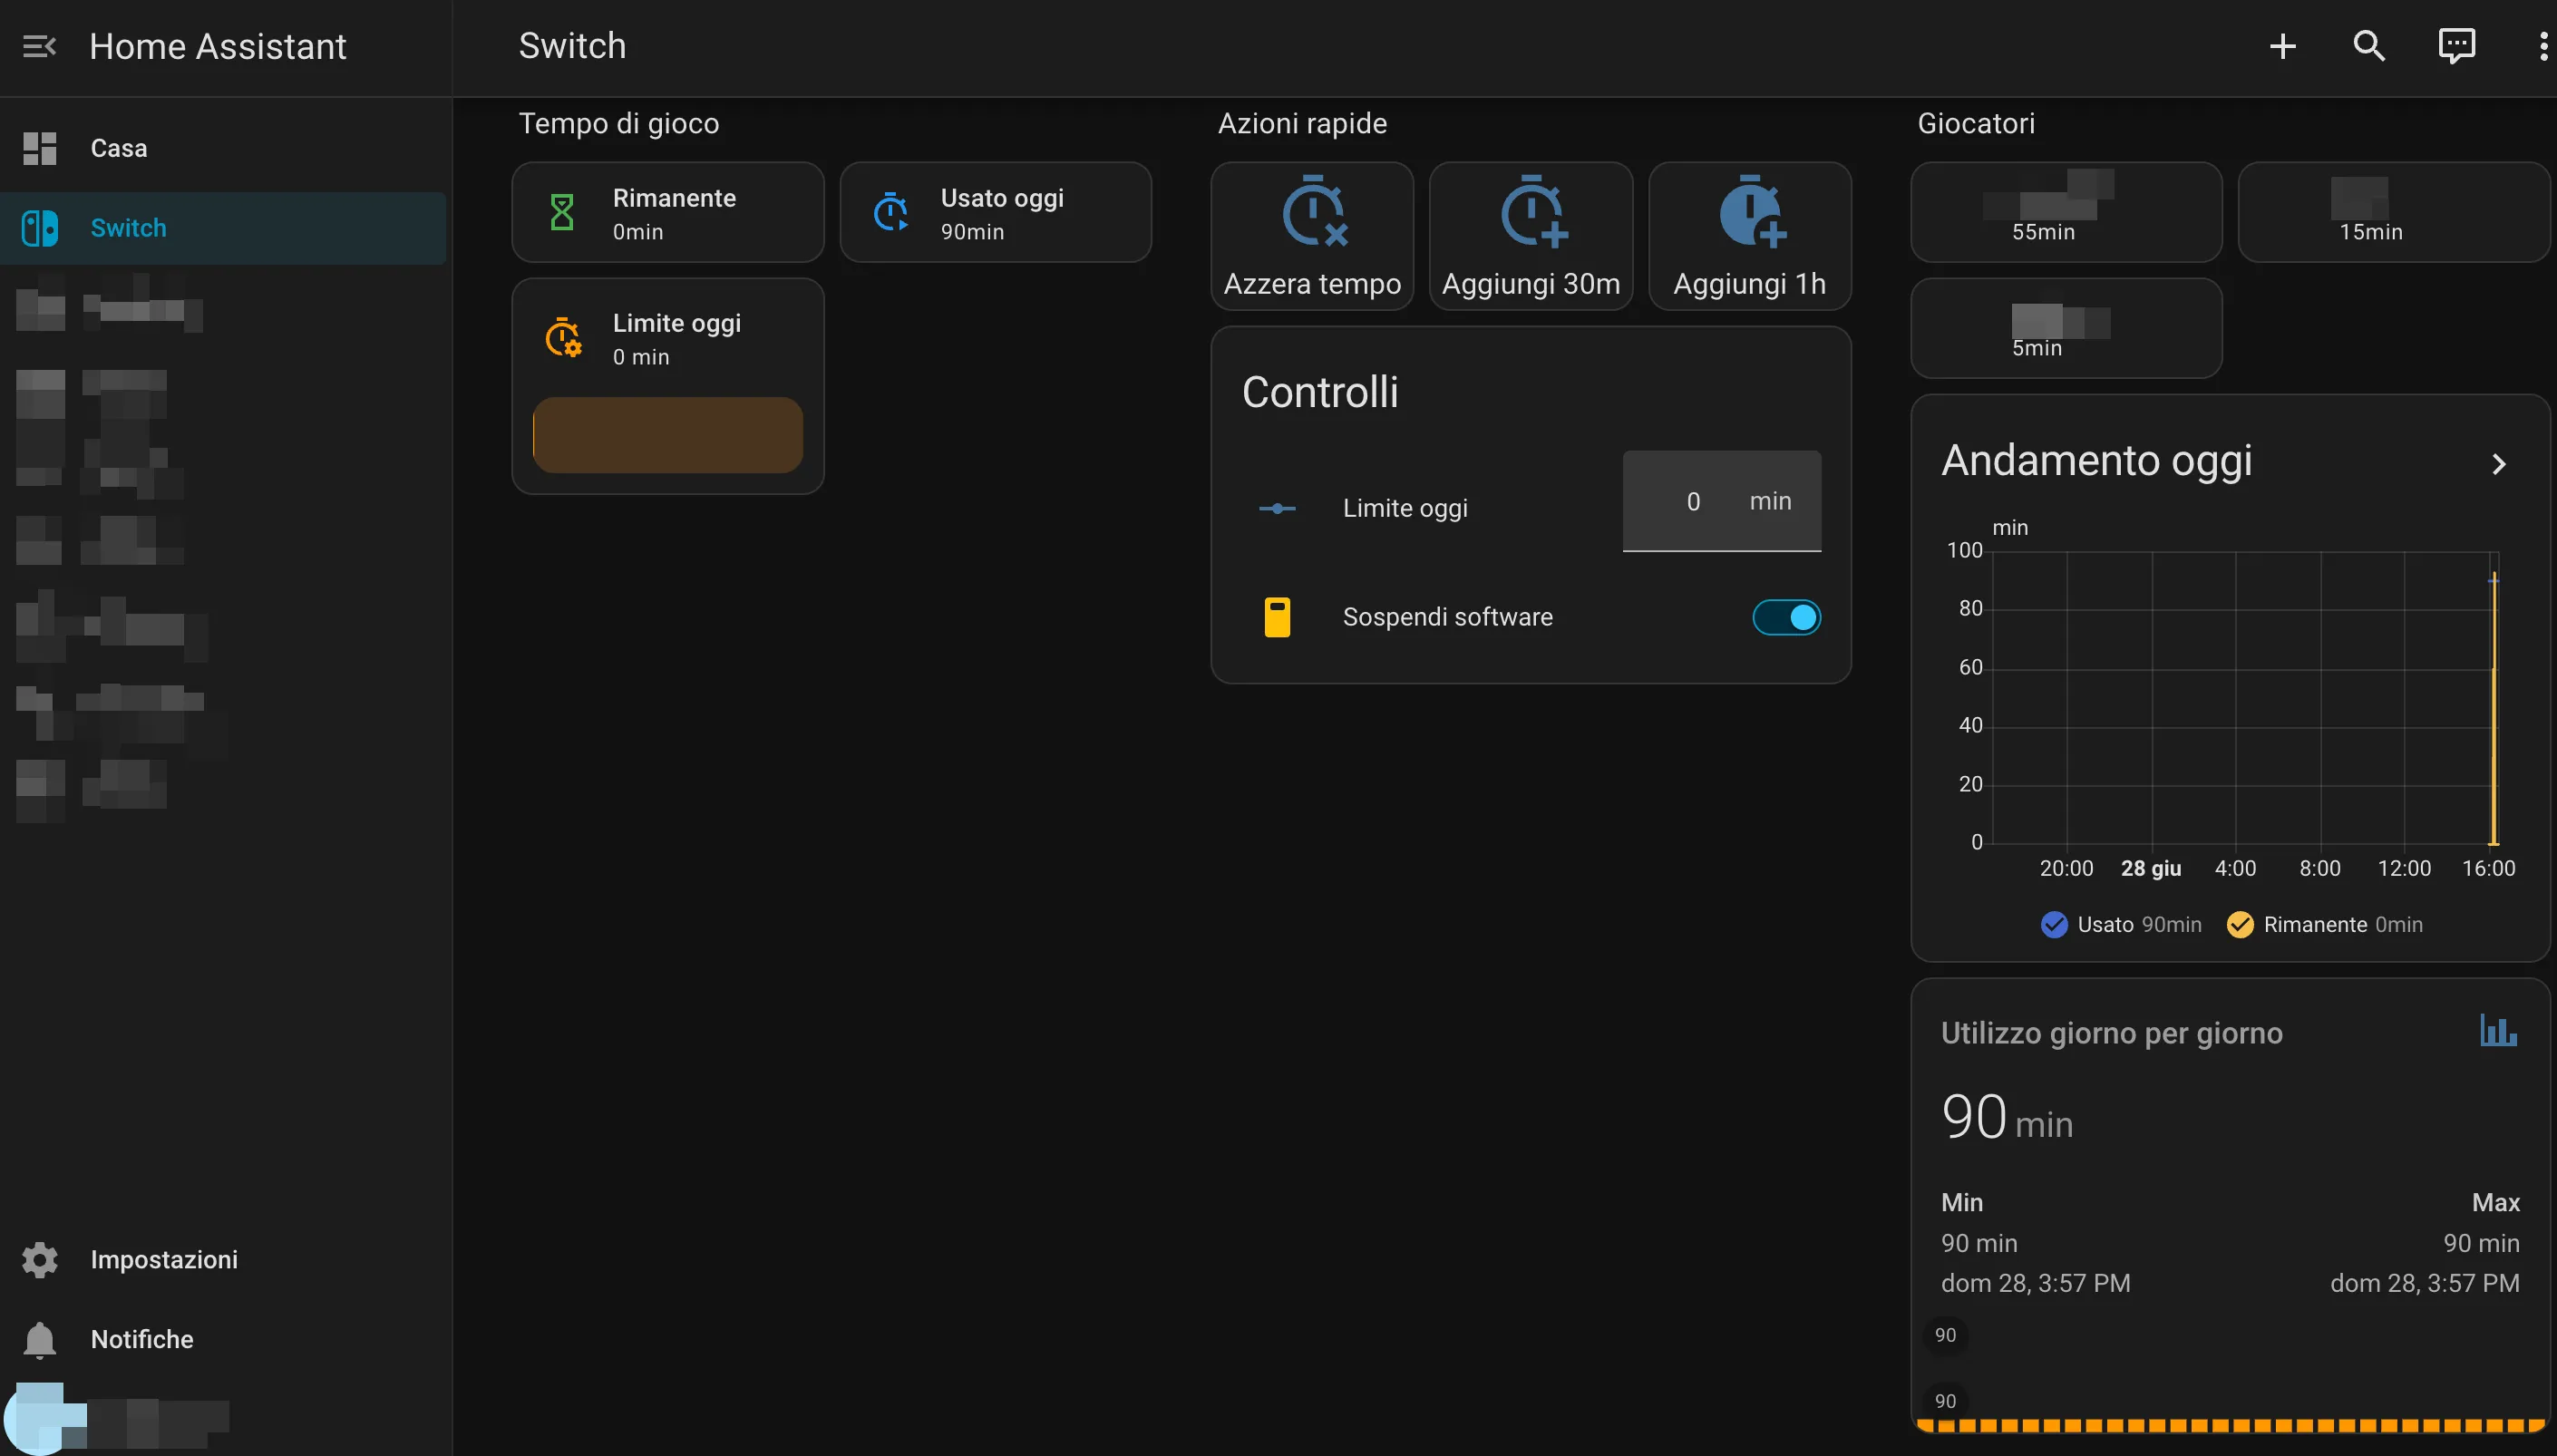
Task: Click the Rimanente hourglass icon
Action: [x=562, y=212]
